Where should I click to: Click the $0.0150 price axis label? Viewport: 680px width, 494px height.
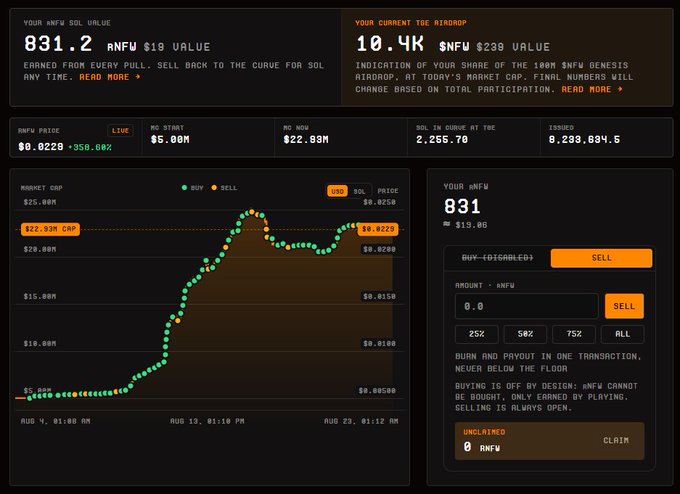[x=379, y=297]
